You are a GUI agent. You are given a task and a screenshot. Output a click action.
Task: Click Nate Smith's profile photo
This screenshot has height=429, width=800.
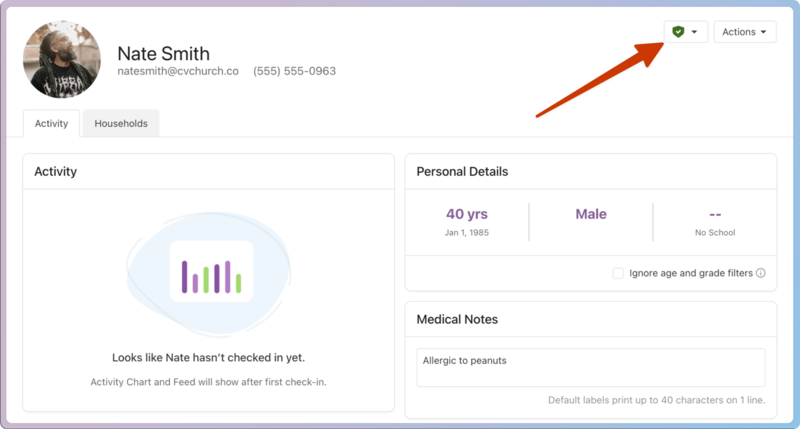point(62,60)
